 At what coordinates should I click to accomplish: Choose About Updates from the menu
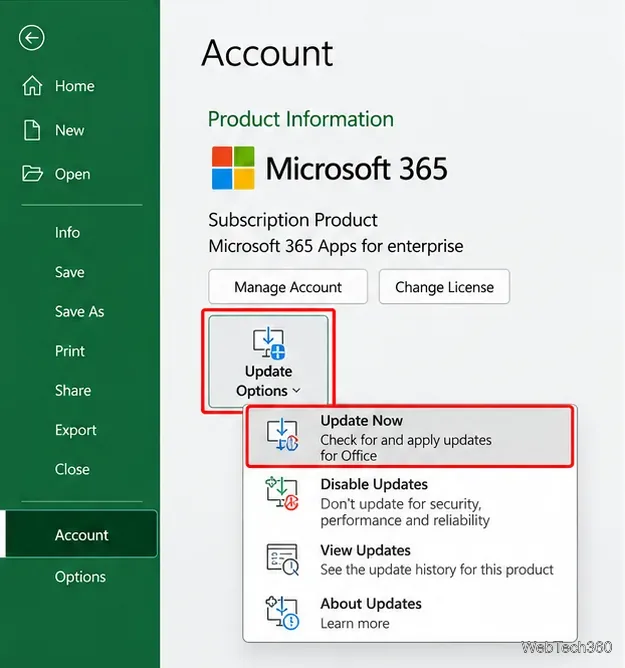click(x=409, y=613)
